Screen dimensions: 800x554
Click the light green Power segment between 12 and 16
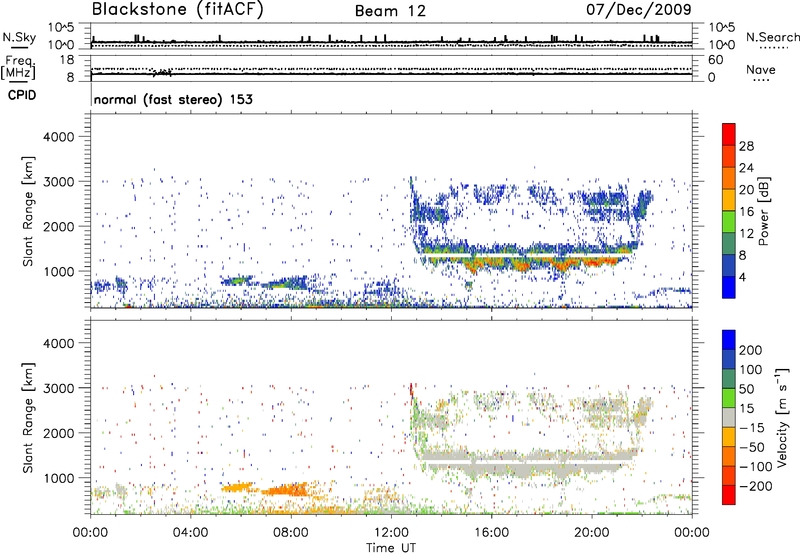[729, 221]
